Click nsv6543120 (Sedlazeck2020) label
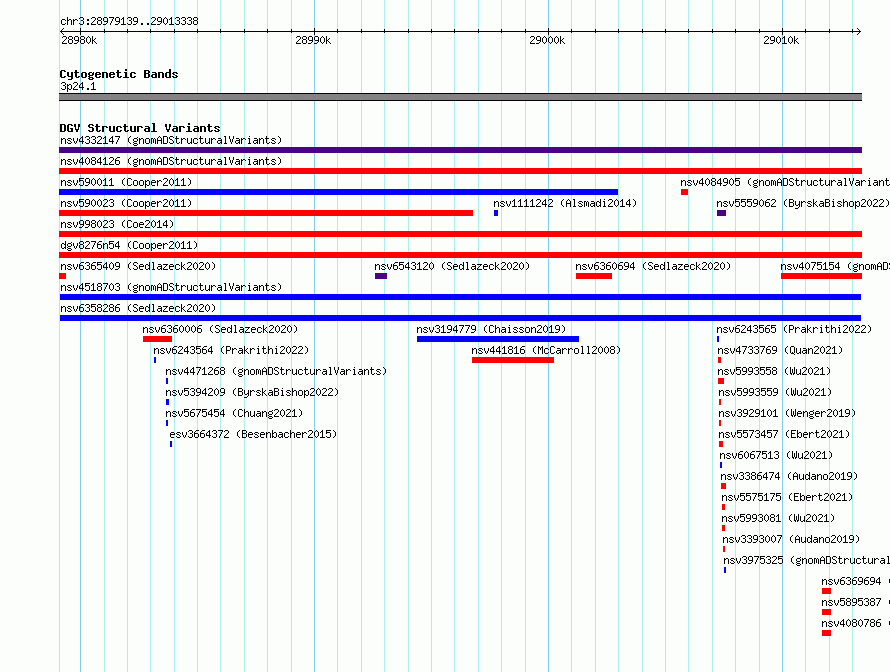The width and height of the screenshot is (890, 672). click(x=452, y=266)
